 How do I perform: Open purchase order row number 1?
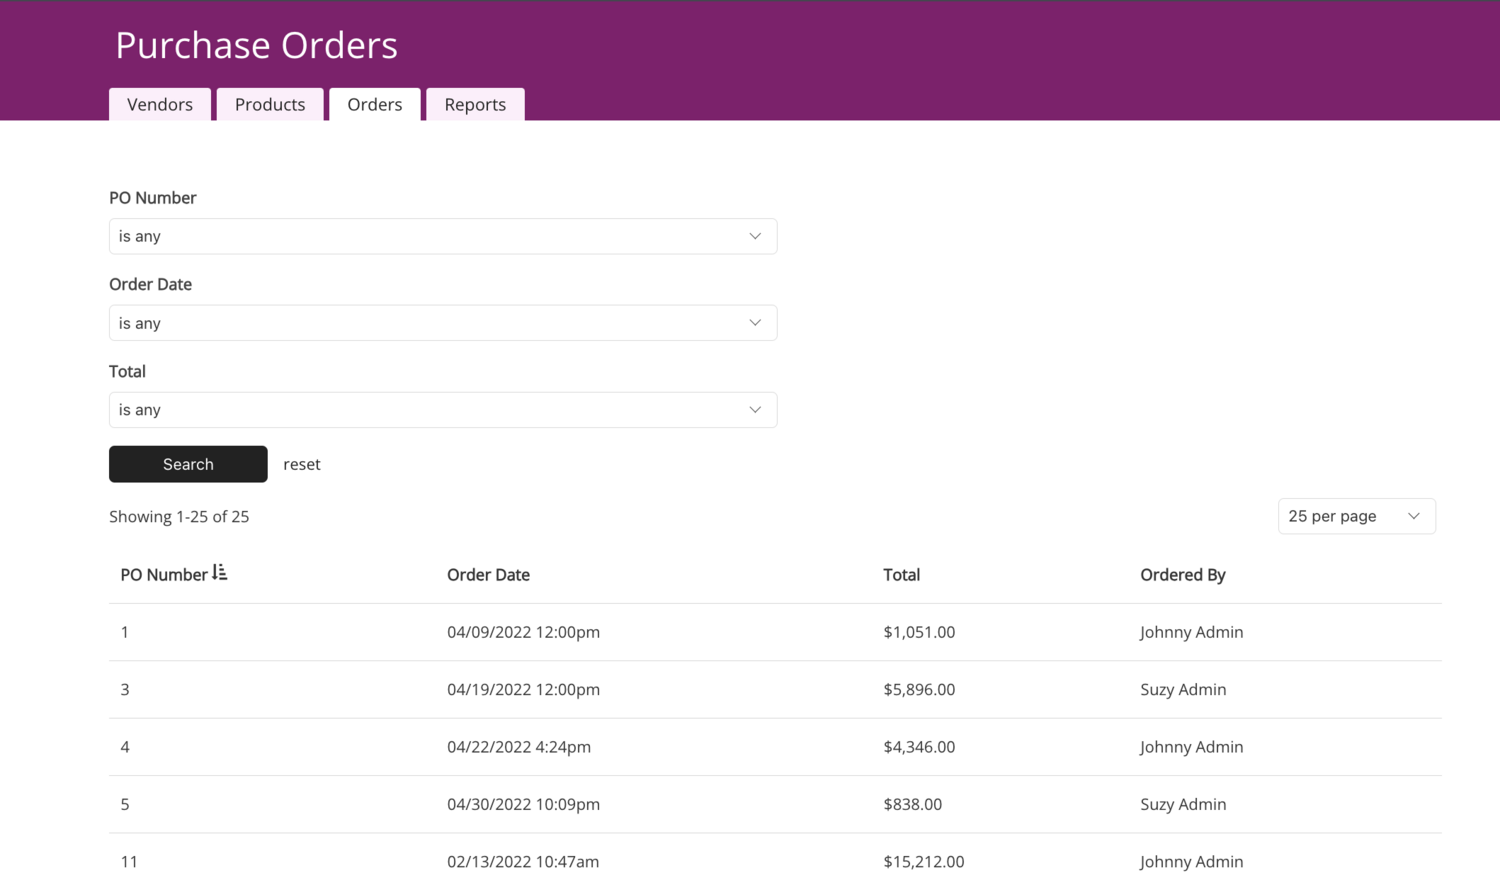point(125,632)
